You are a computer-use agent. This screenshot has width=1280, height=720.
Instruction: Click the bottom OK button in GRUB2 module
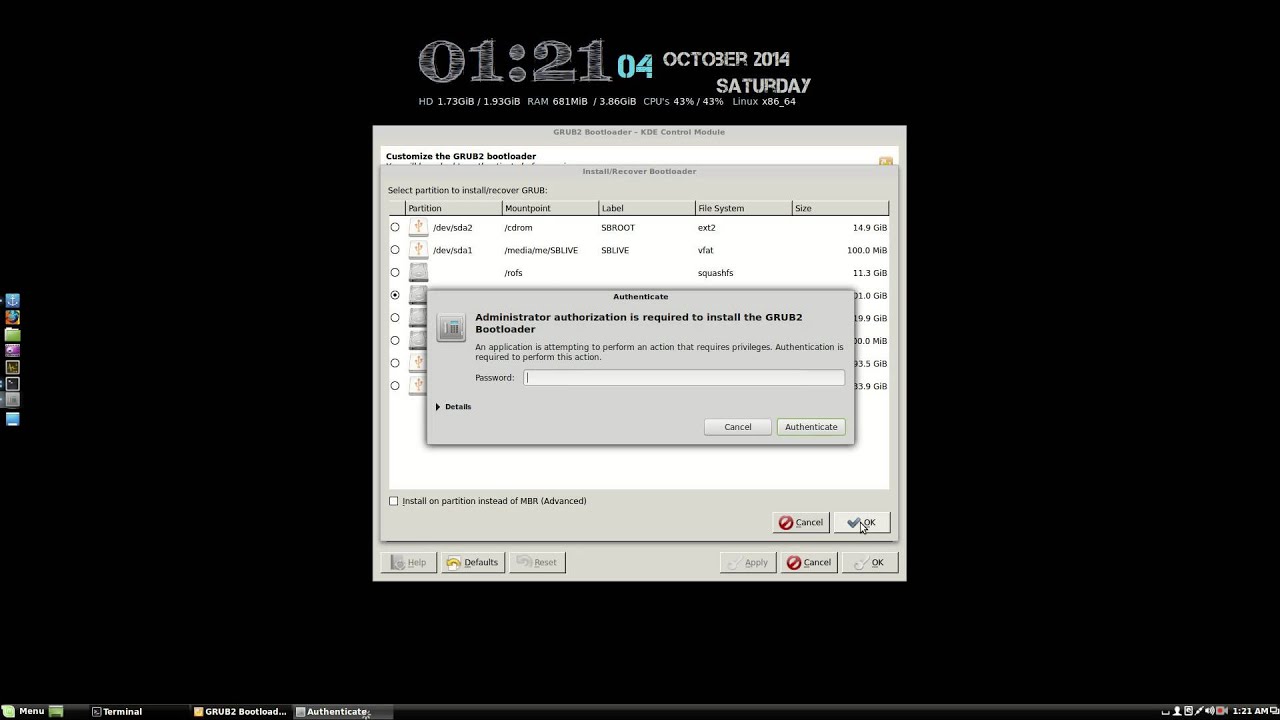pyautogui.click(x=870, y=562)
